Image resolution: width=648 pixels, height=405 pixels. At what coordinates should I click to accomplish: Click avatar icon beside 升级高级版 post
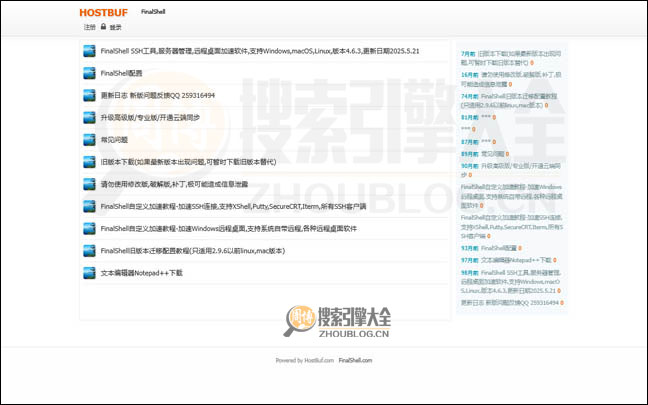click(x=89, y=118)
